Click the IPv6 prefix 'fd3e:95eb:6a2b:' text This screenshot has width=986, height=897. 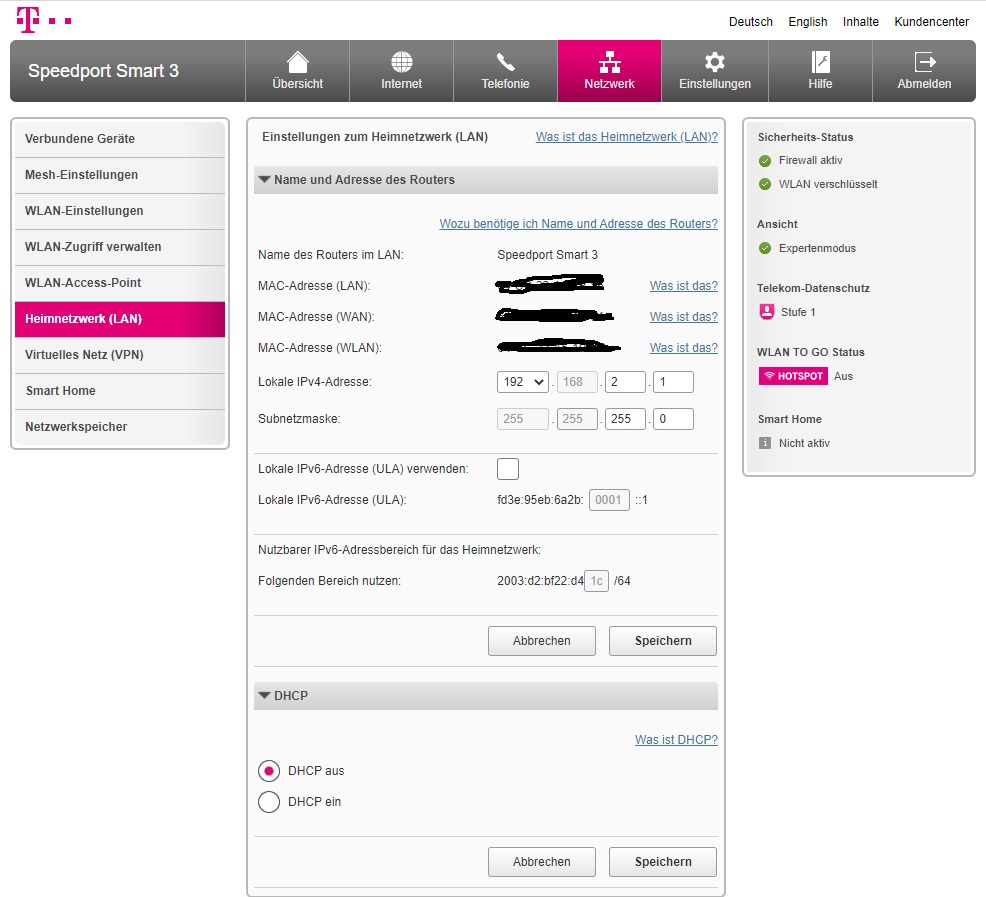(x=540, y=500)
